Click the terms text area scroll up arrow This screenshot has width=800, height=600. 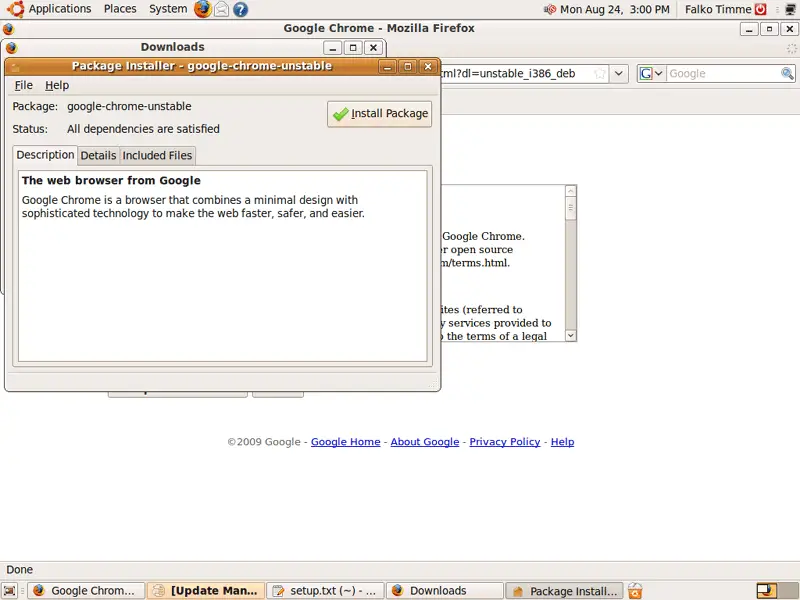[x=571, y=191]
